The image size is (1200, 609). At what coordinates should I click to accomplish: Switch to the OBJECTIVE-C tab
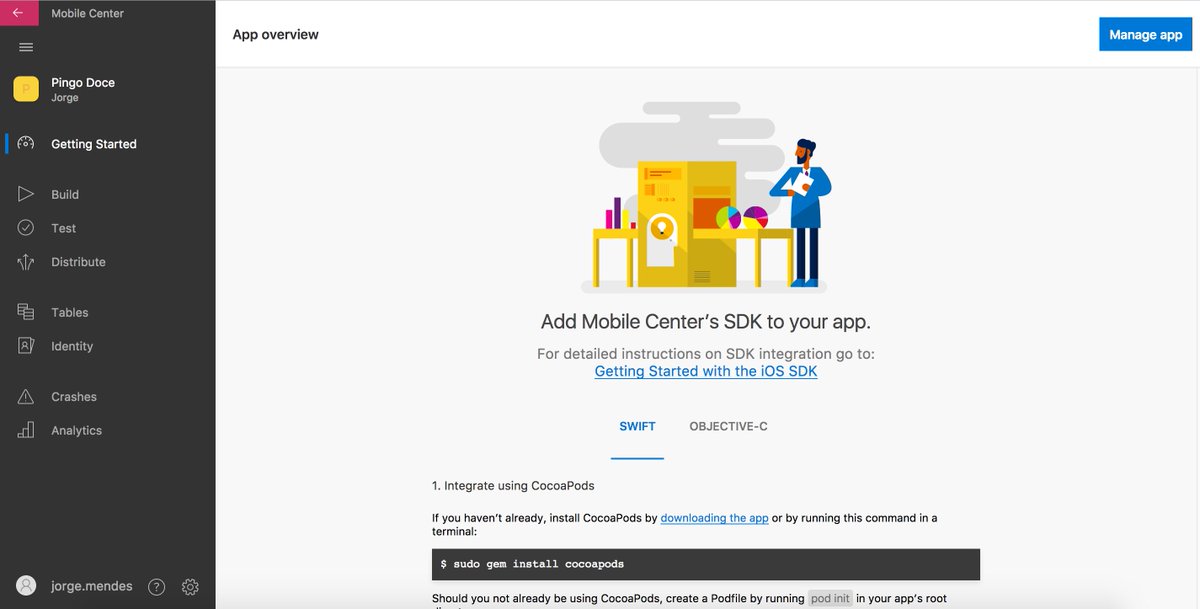point(728,427)
